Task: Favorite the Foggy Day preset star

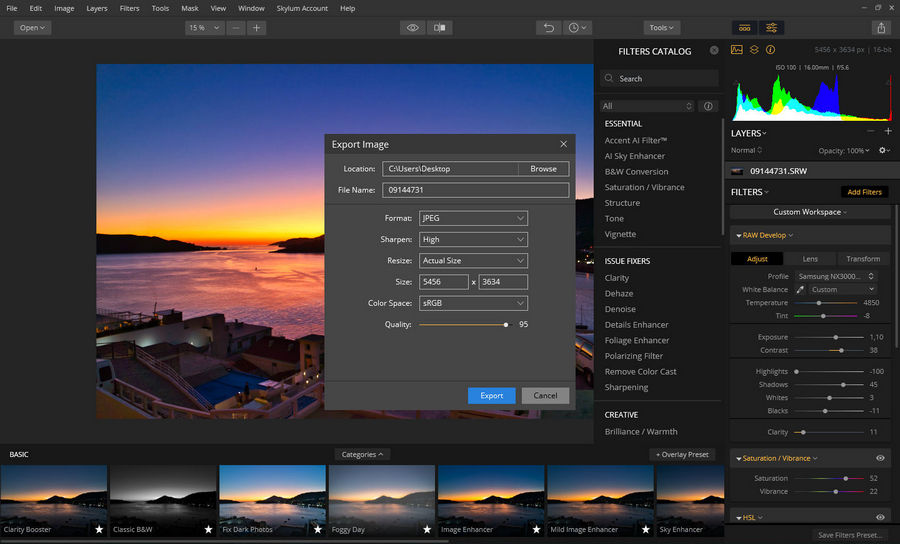Action: (426, 529)
